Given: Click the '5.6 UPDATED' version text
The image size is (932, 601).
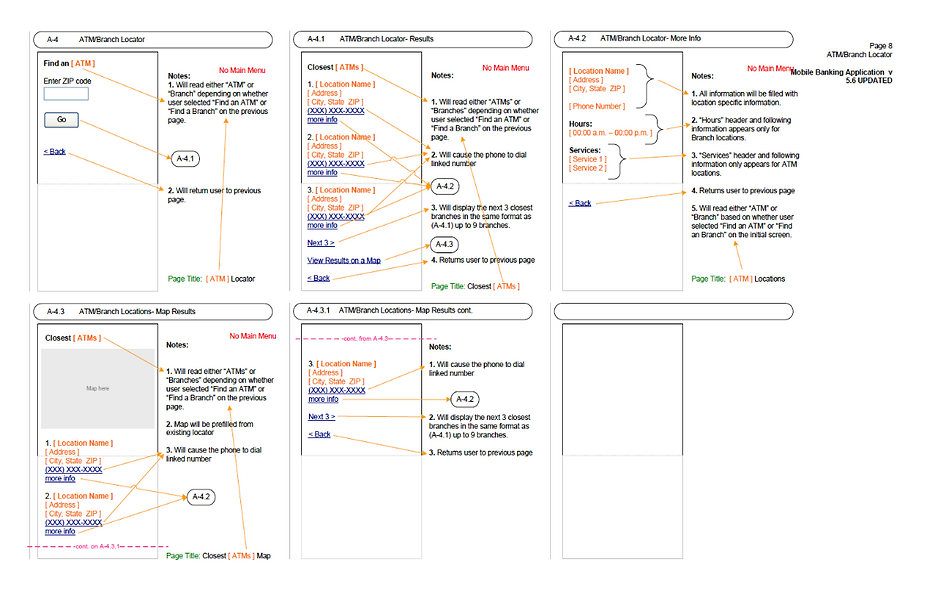Looking at the screenshot, I should pyautogui.click(x=868, y=80).
